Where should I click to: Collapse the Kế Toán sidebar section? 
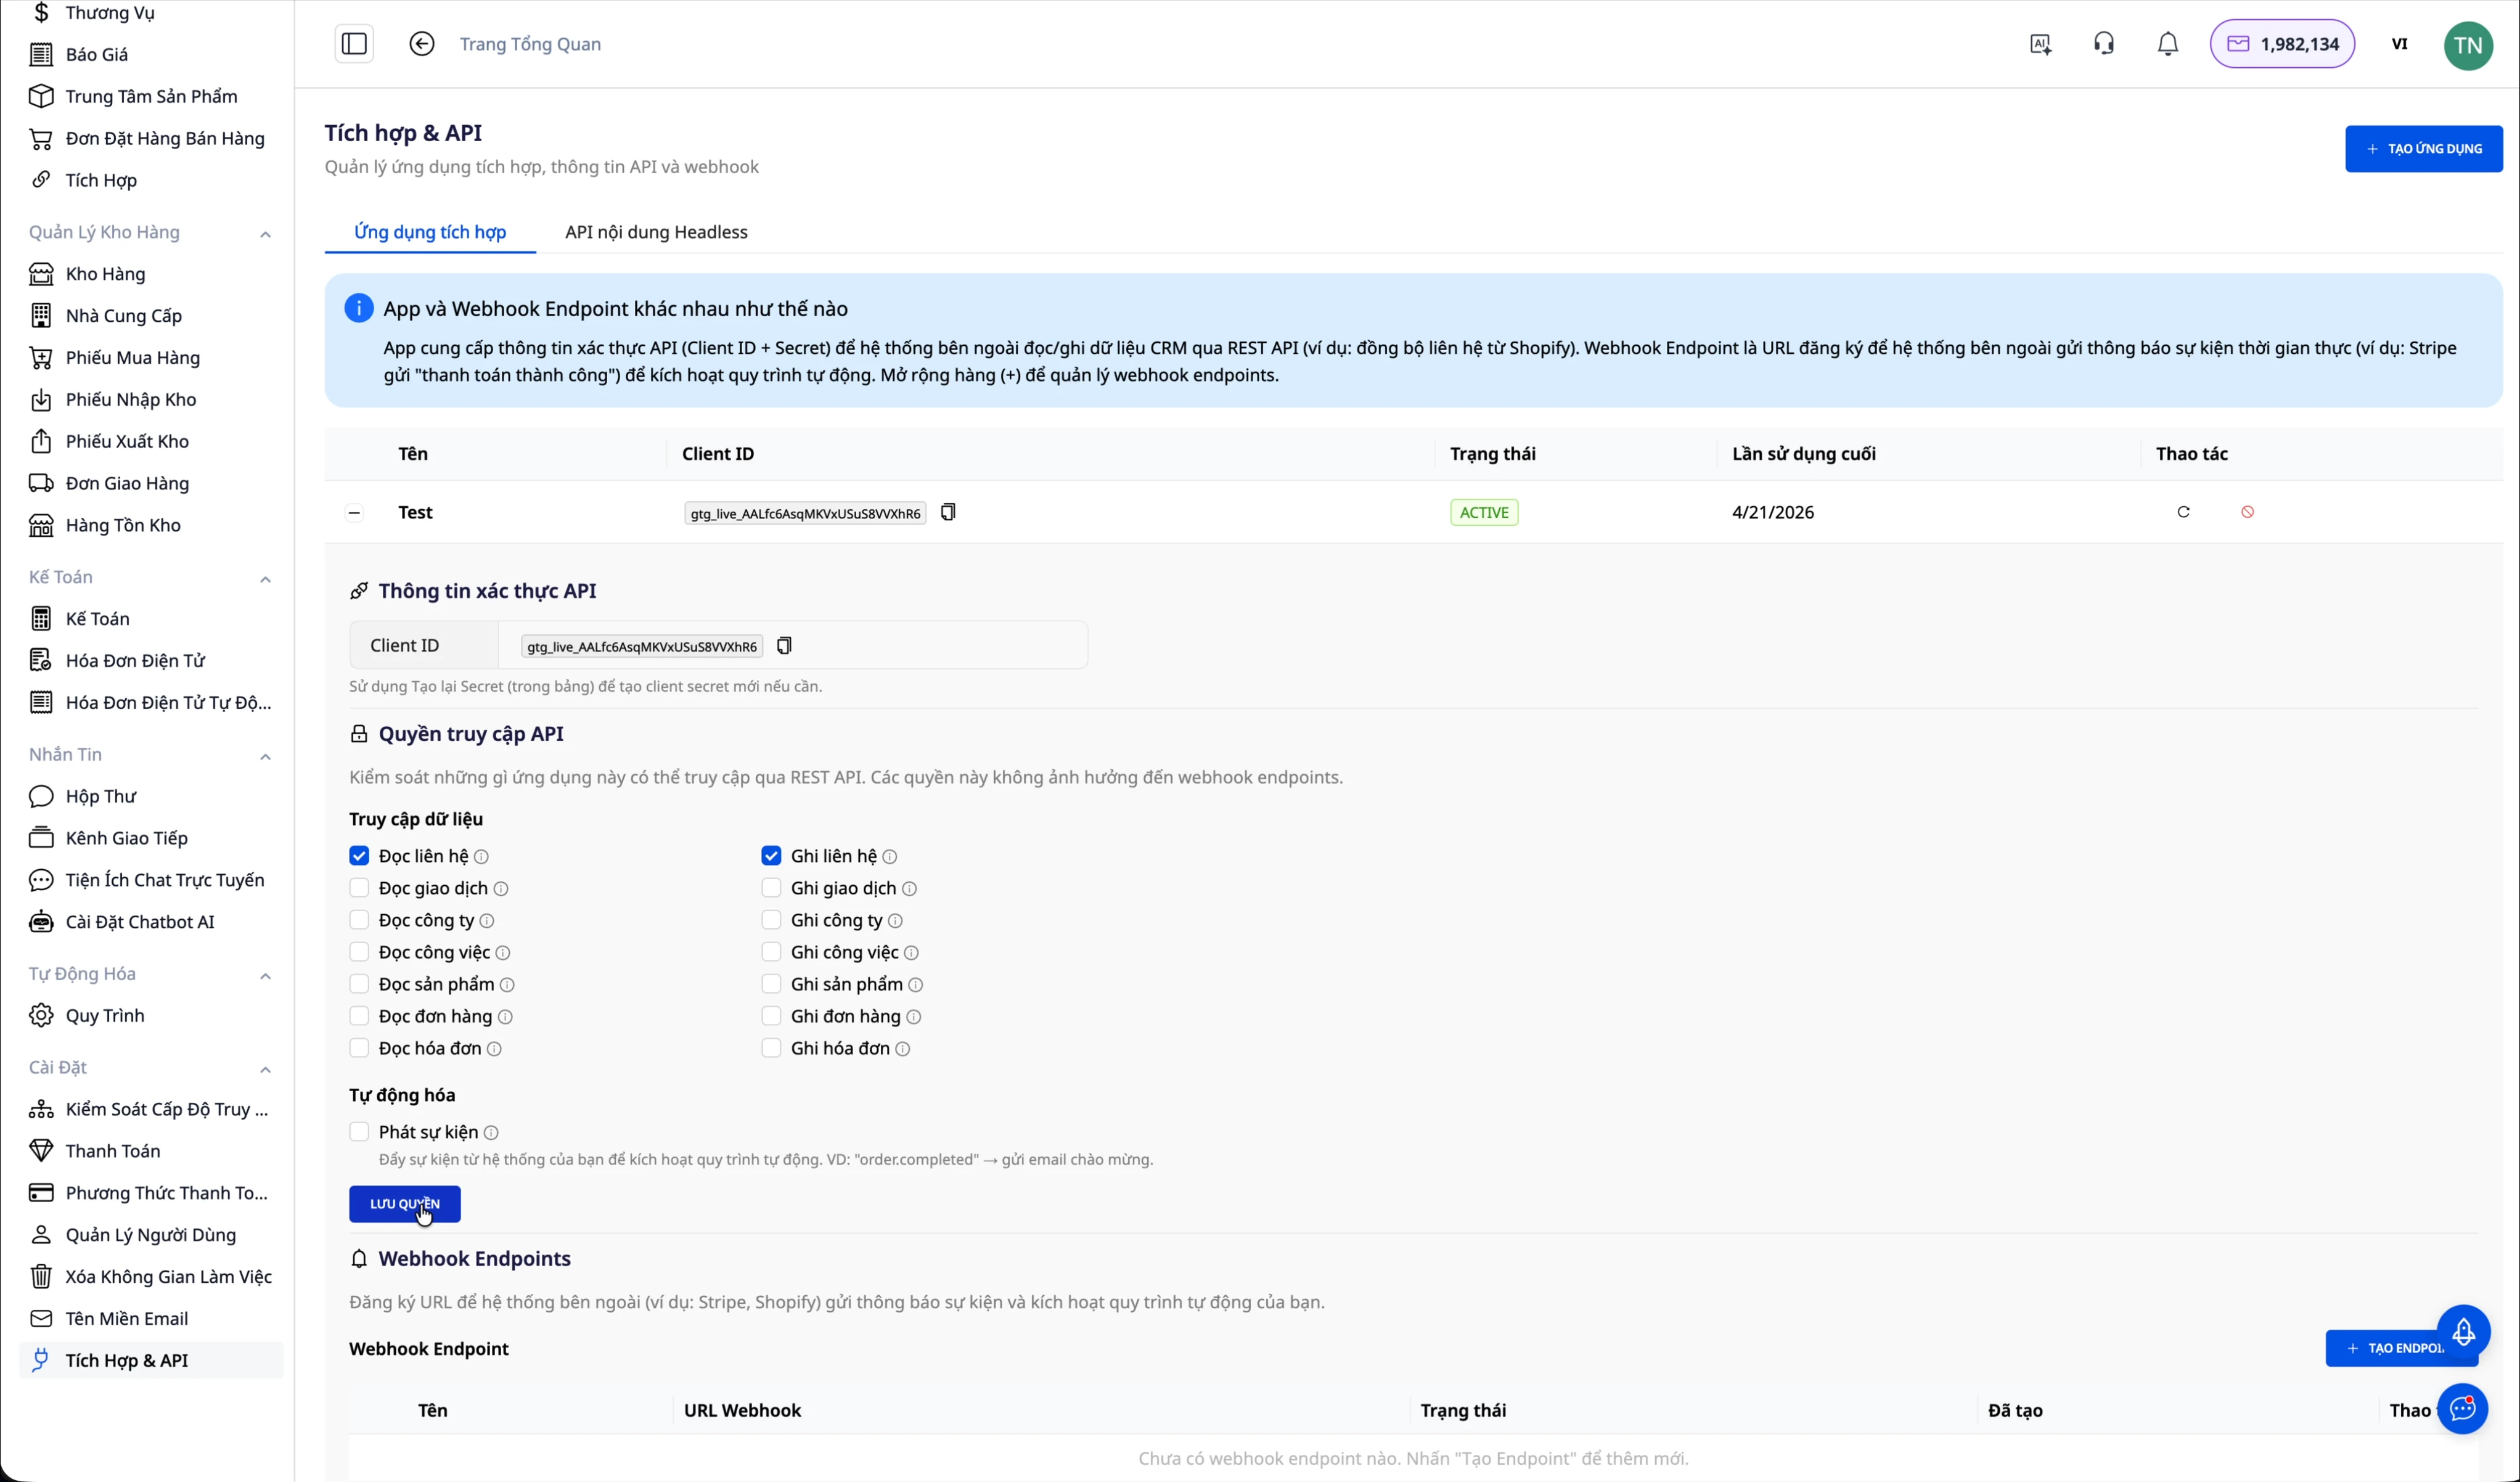(265, 578)
